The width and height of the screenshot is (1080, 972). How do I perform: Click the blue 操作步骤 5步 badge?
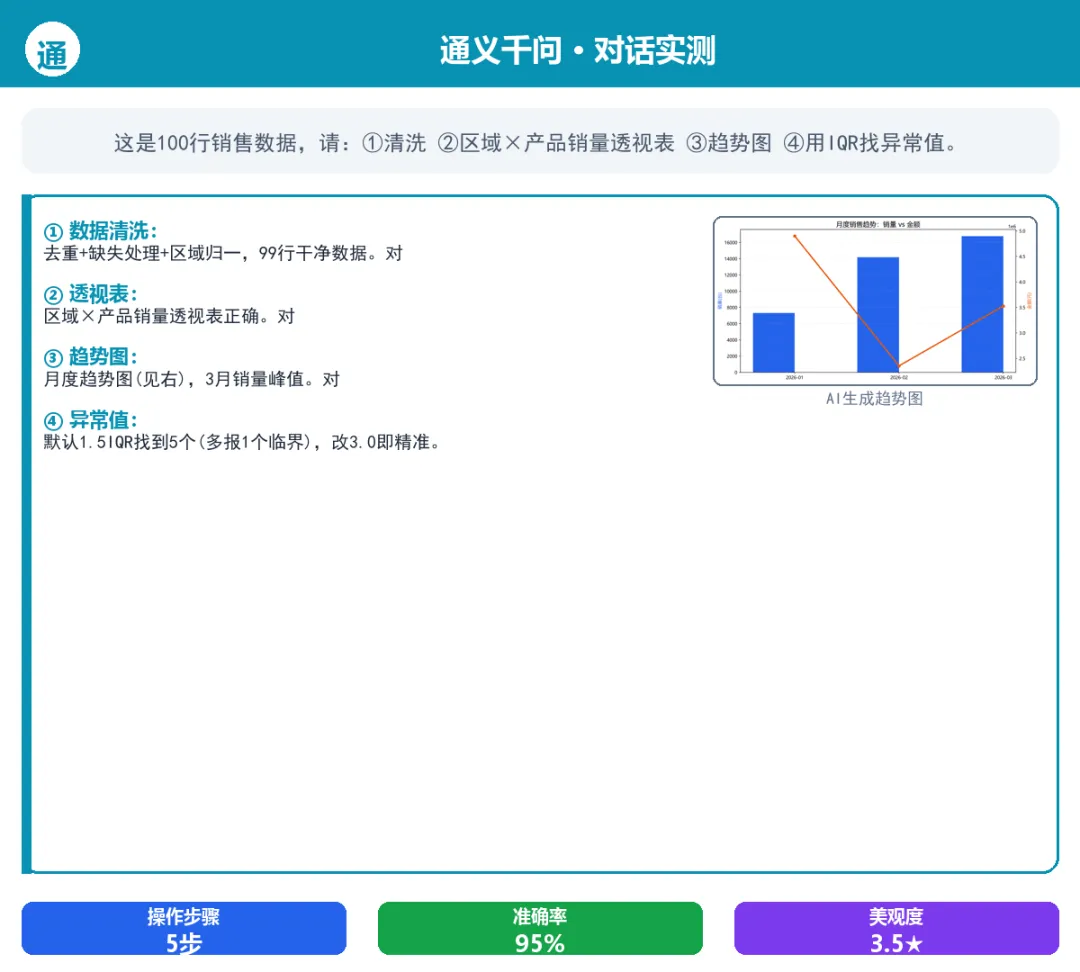coord(184,928)
